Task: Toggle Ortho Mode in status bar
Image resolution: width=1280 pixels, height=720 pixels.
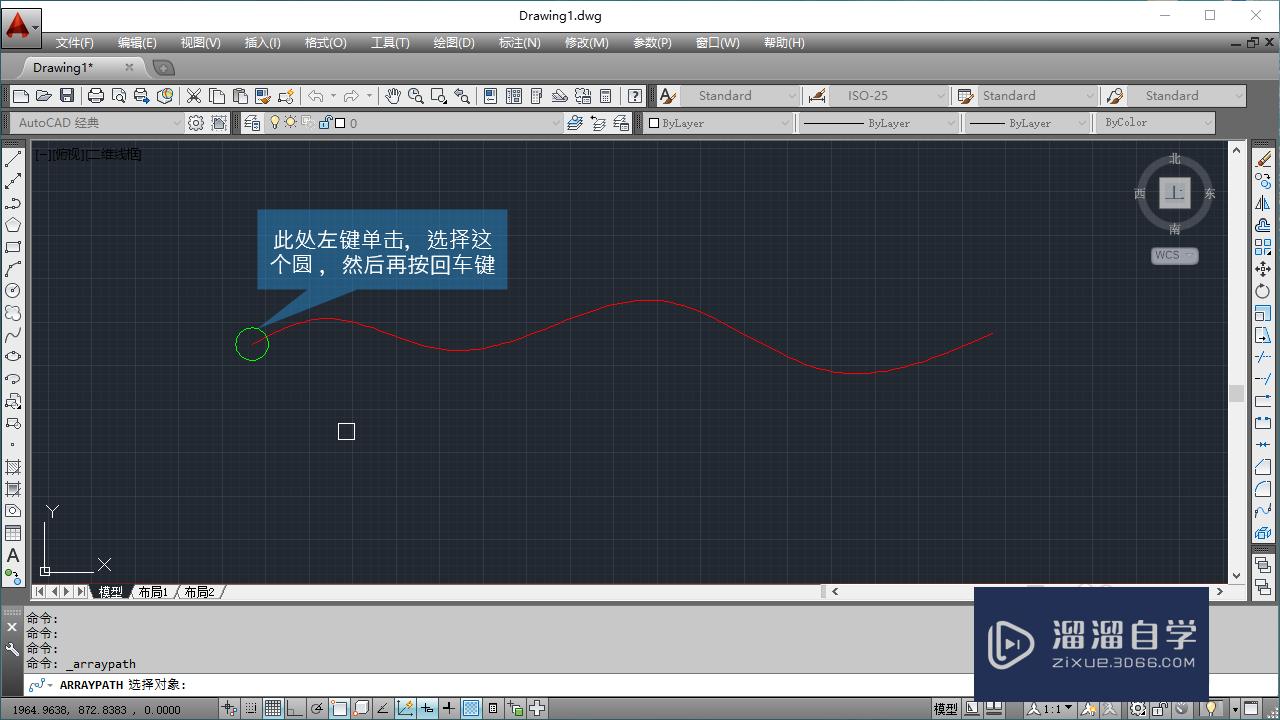Action: coord(295,709)
